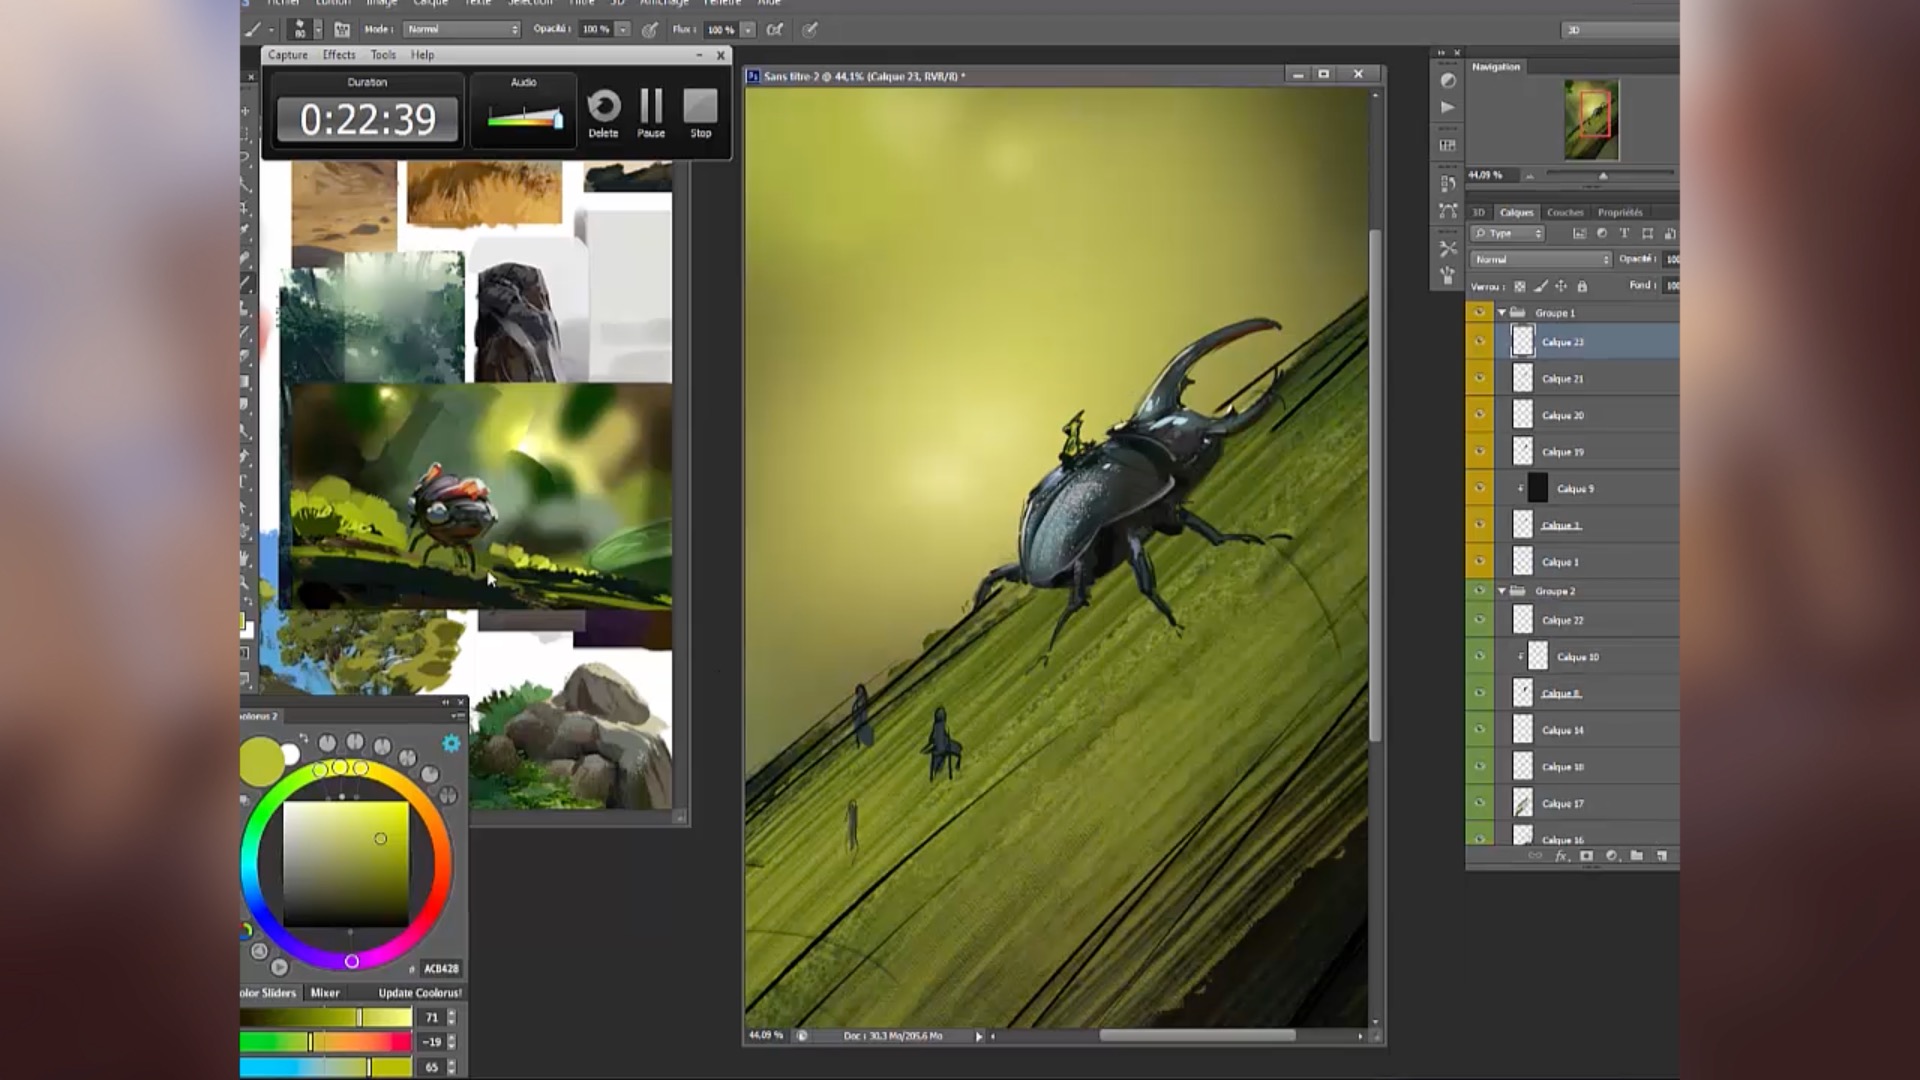Open the brush preset picker showing 80
Viewport: 1920px width, 1080px height.
304,29
